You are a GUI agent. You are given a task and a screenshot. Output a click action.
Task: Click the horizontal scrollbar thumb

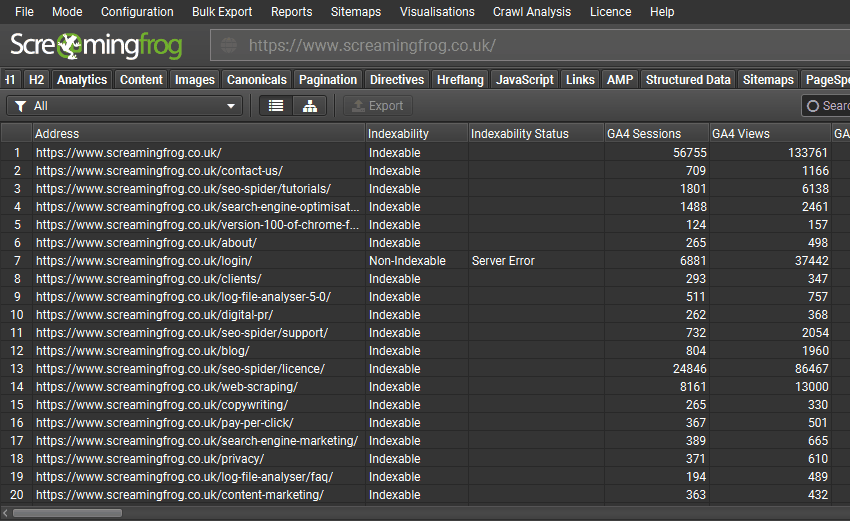pos(67,513)
